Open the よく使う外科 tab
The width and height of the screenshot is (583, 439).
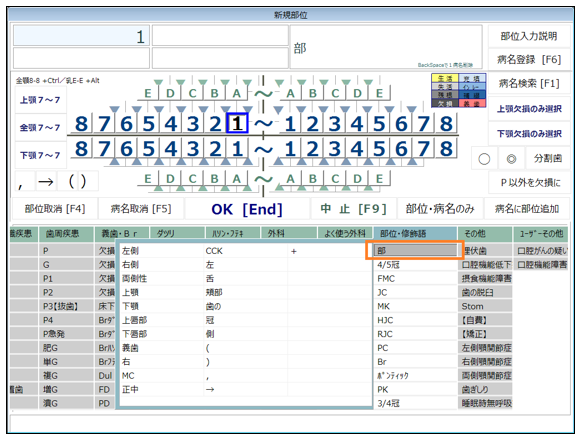[x=345, y=233]
